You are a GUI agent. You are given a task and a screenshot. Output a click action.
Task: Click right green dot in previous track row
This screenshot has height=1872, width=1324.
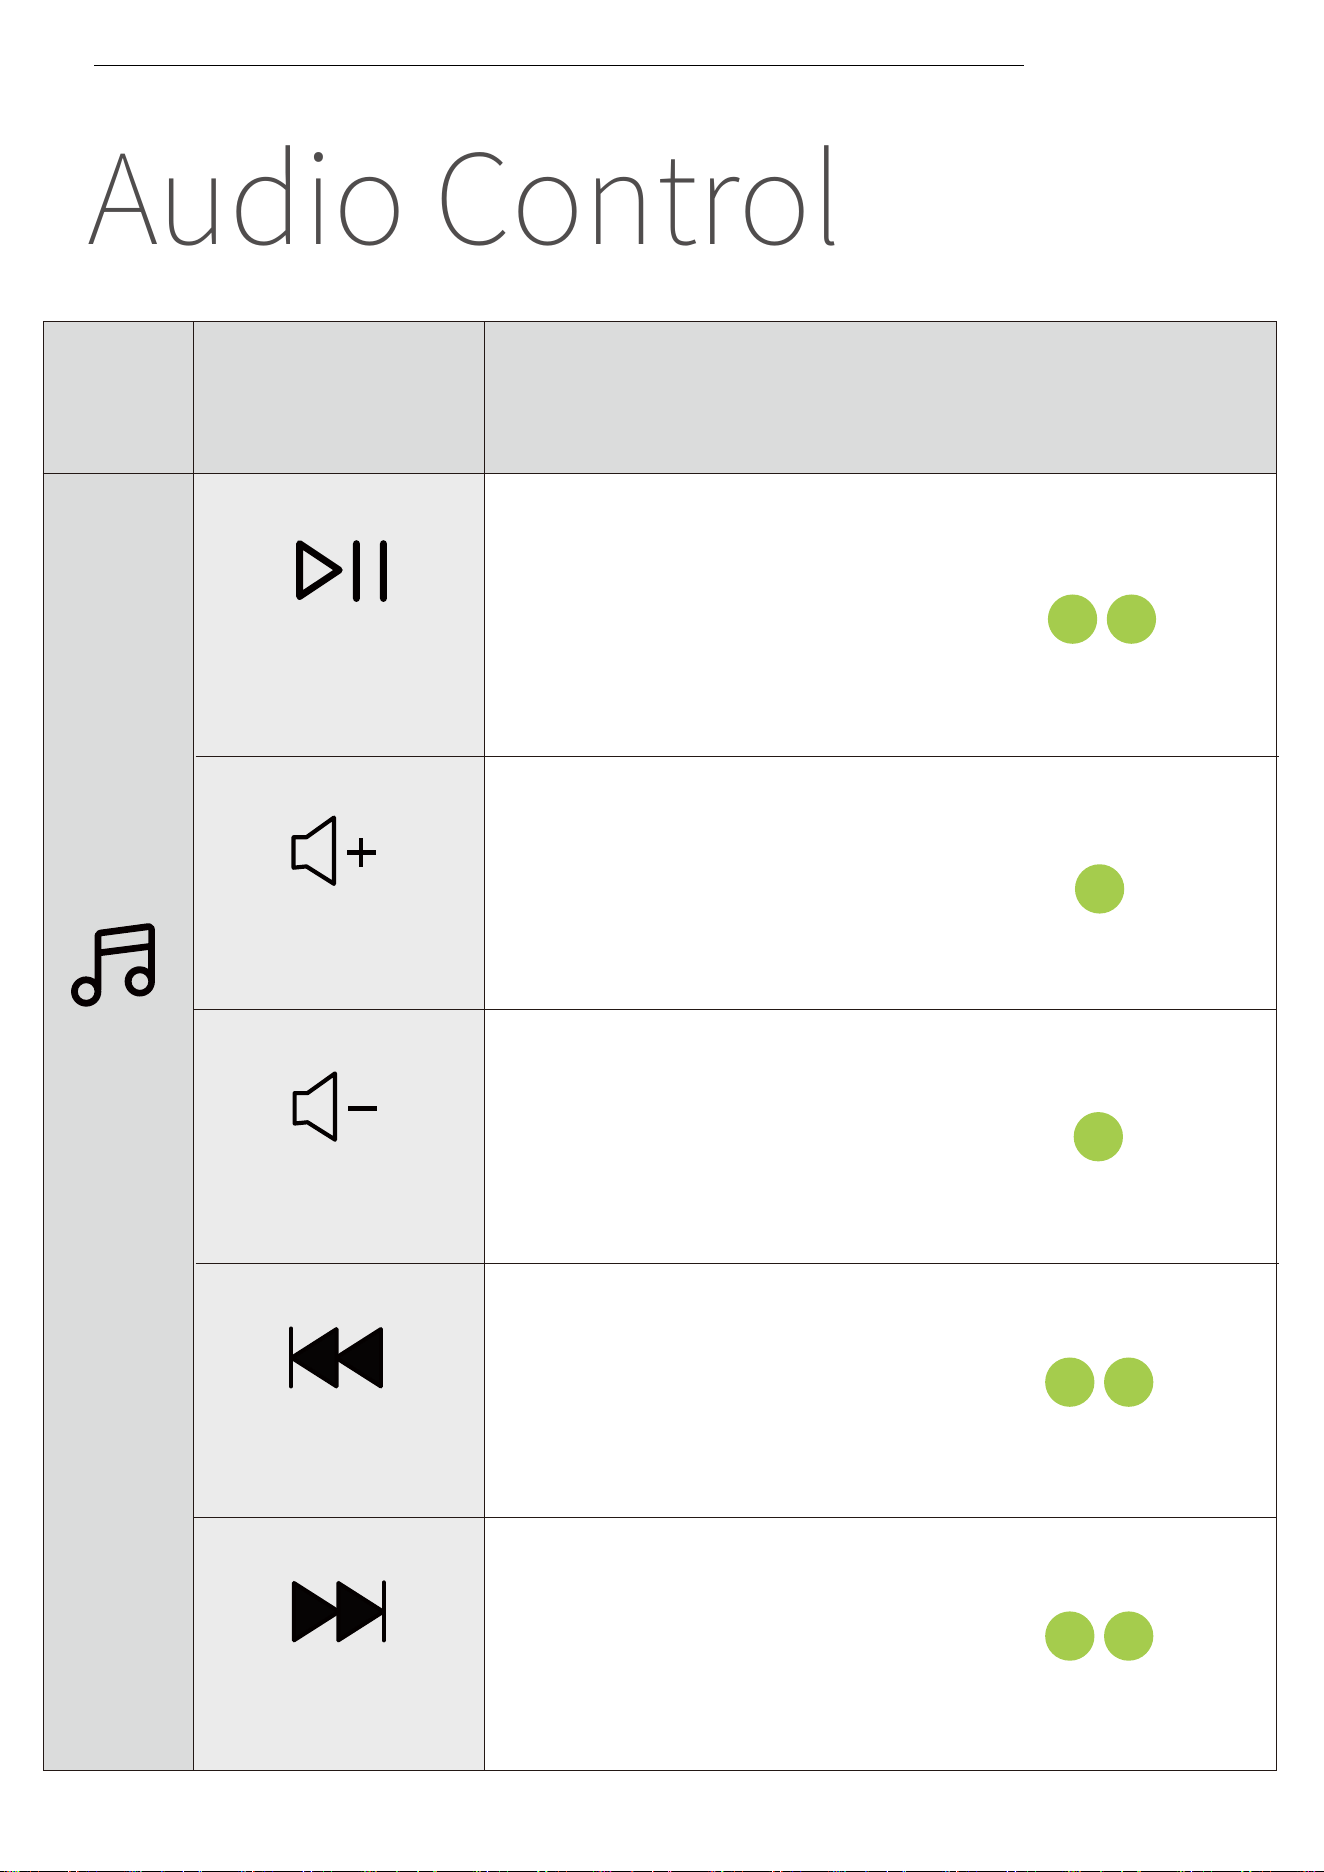1128,1382
